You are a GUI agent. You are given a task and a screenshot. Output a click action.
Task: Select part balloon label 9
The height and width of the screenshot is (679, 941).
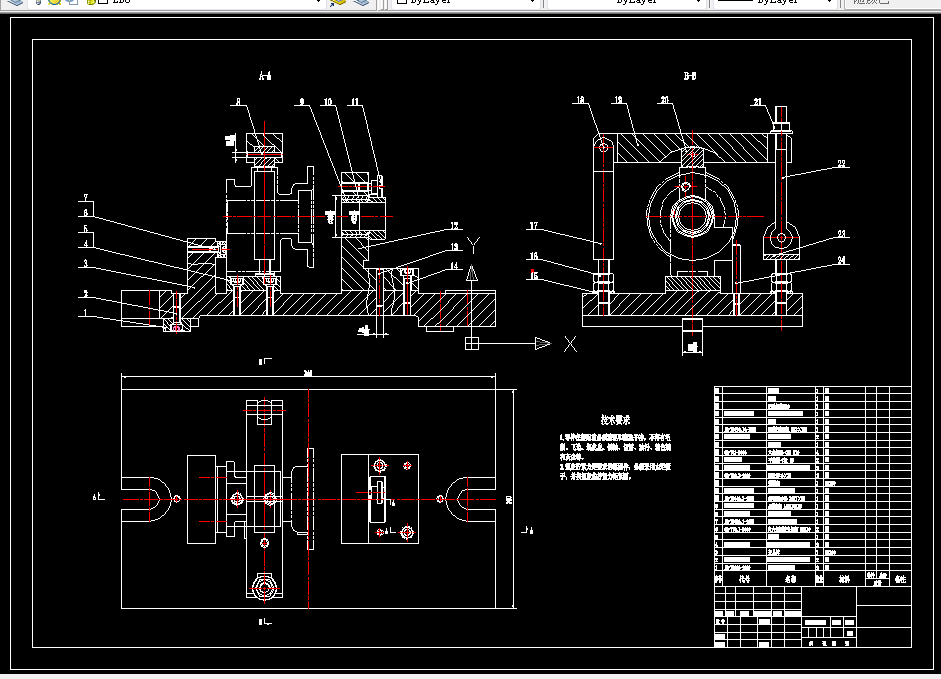click(302, 101)
